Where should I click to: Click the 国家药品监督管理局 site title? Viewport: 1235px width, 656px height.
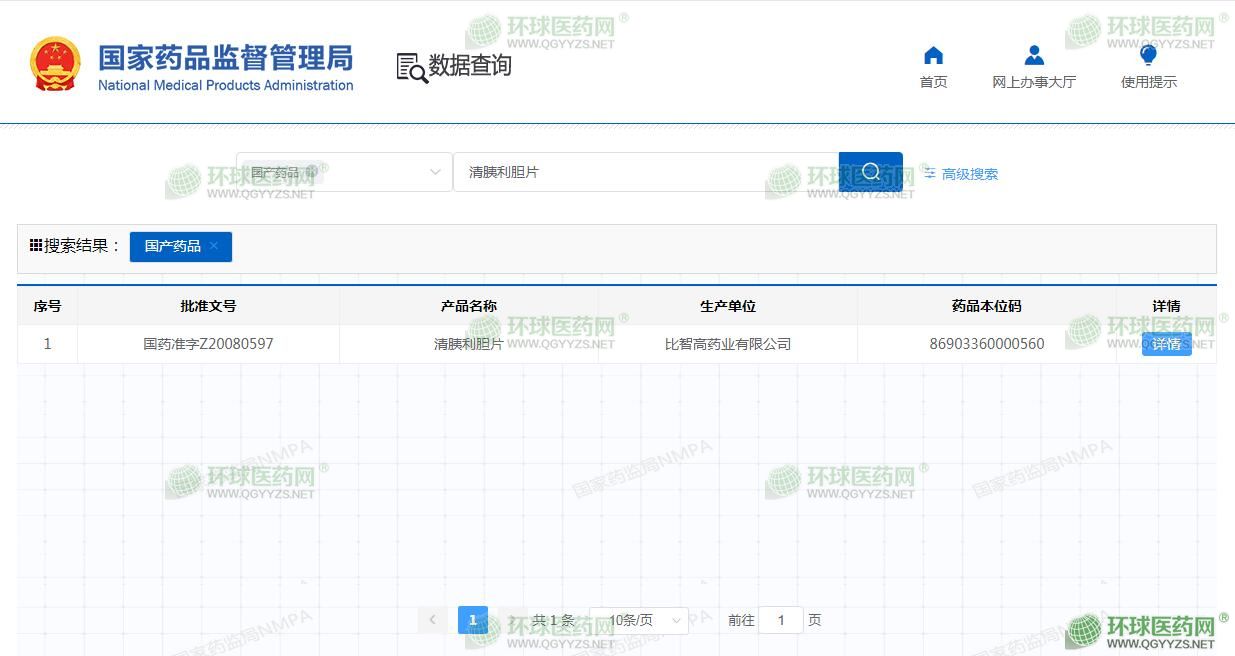pyautogui.click(x=225, y=58)
